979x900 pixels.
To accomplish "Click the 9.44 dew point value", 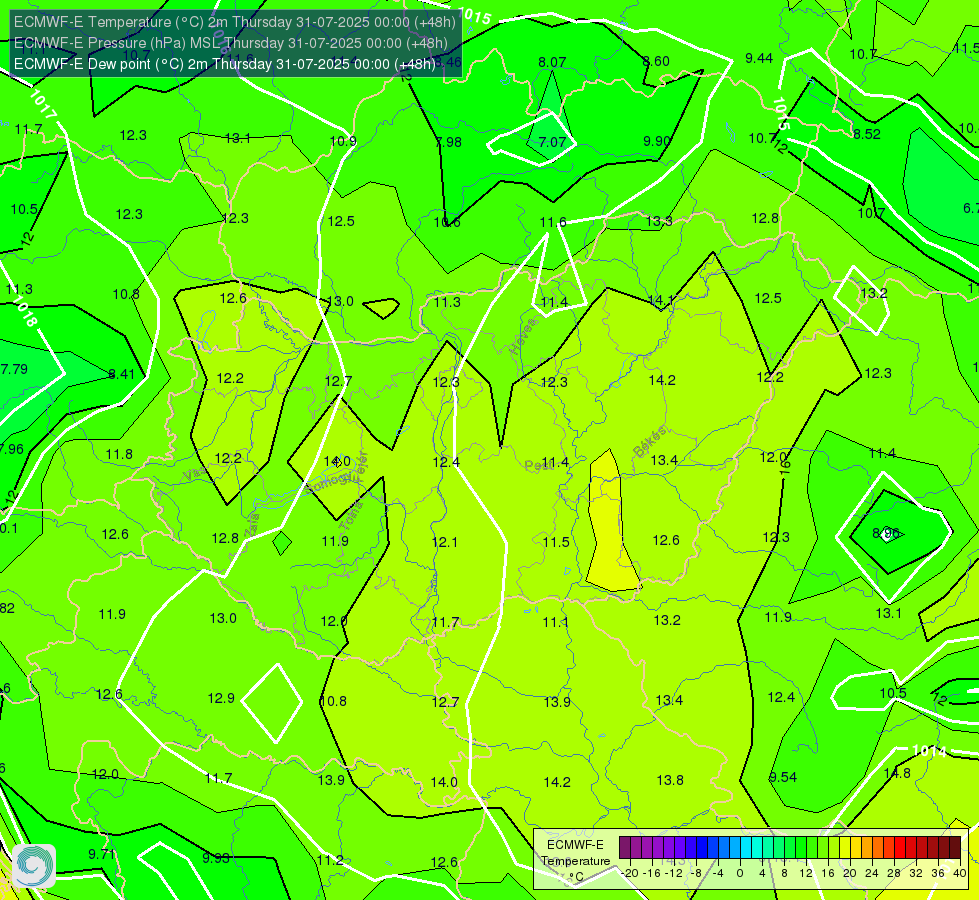I will (x=759, y=58).
